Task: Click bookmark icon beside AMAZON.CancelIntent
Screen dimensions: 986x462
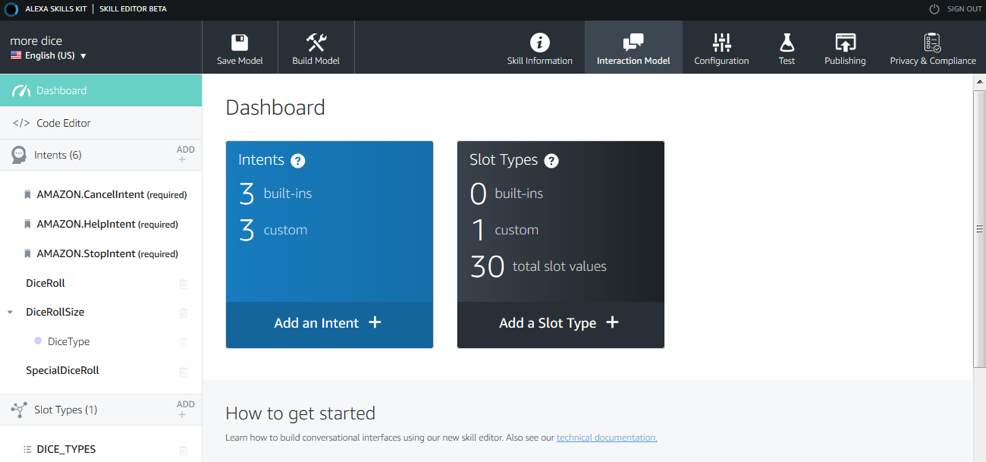Action: [x=27, y=195]
